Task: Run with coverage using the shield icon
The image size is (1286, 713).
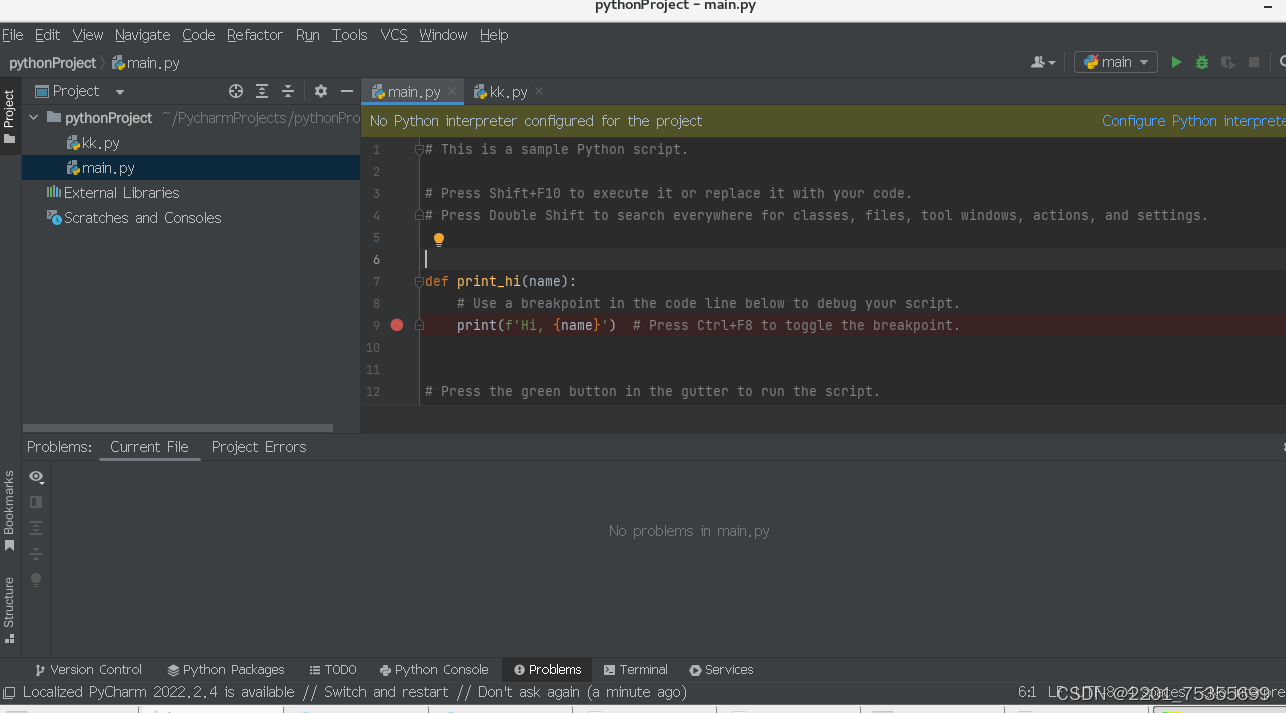Action: pos(1227,61)
